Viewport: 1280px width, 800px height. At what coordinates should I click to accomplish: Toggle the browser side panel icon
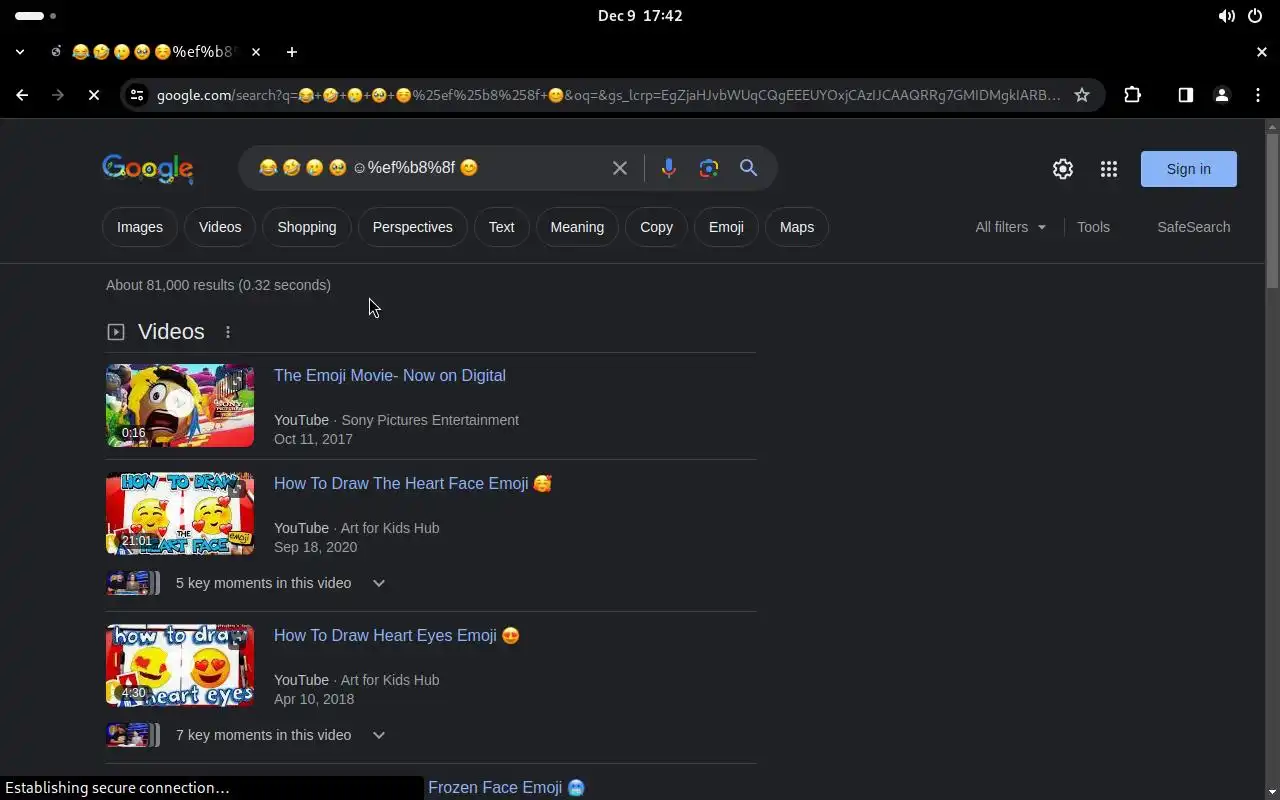(1185, 95)
